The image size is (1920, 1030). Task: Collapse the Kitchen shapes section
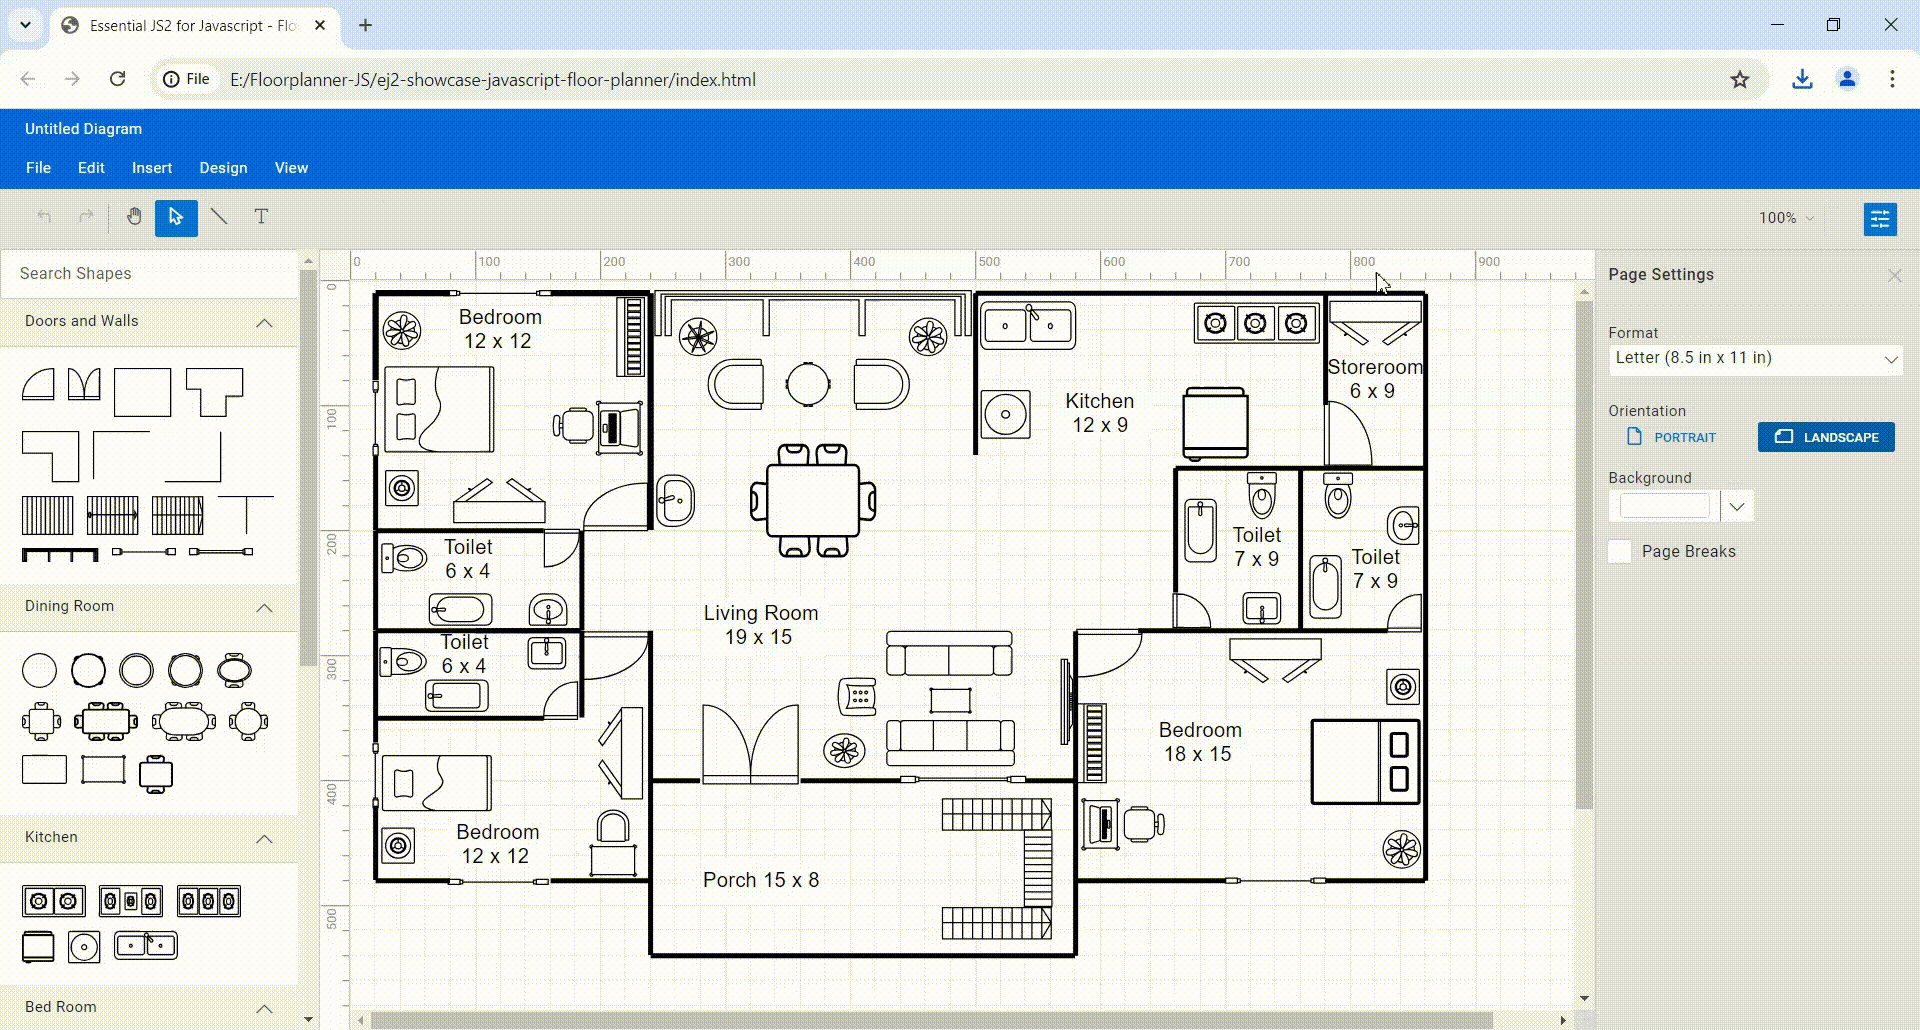pyautogui.click(x=264, y=838)
